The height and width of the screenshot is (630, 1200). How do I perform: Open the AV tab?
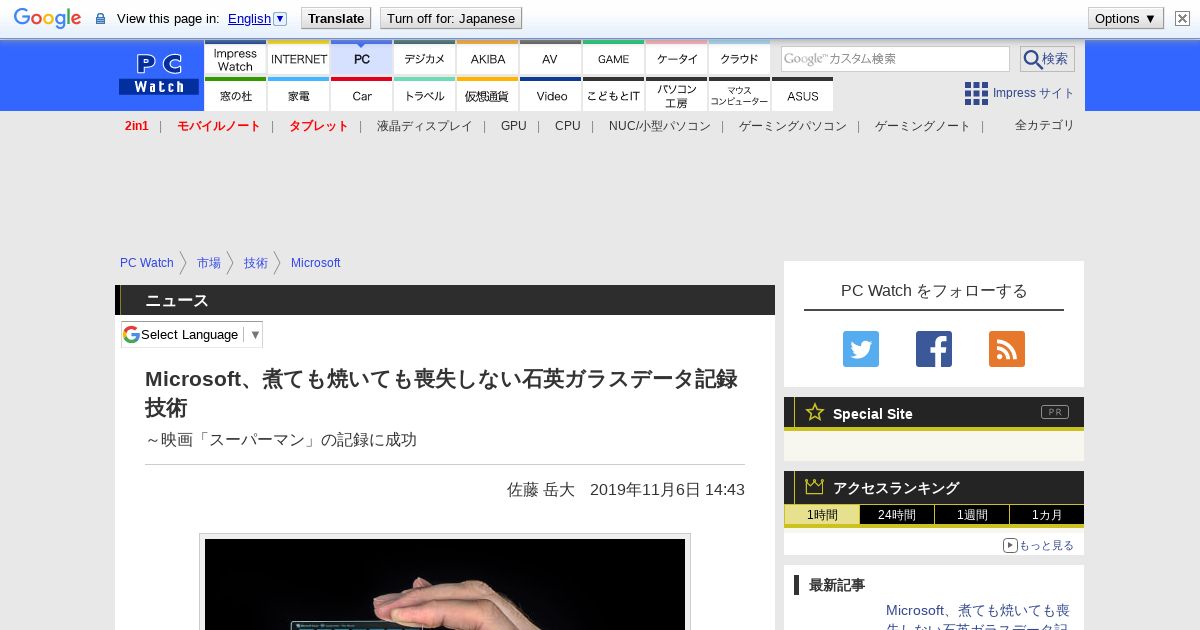pyautogui.click(x=550, y=59)
